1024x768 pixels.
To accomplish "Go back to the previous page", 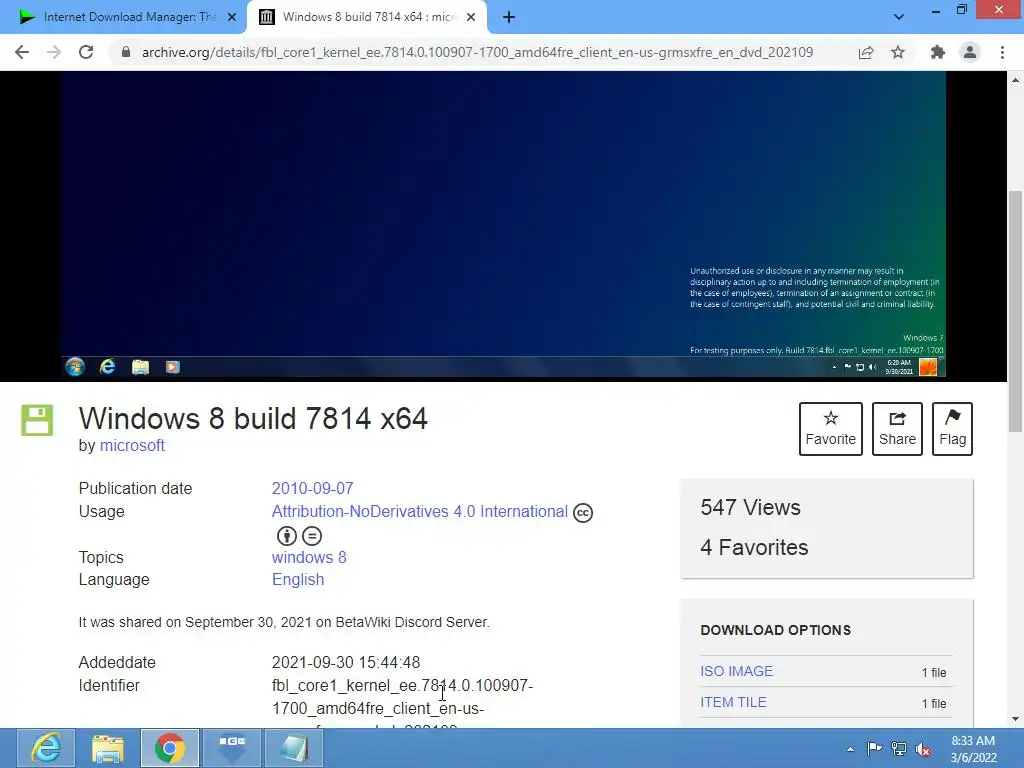I will coord(22,52).
